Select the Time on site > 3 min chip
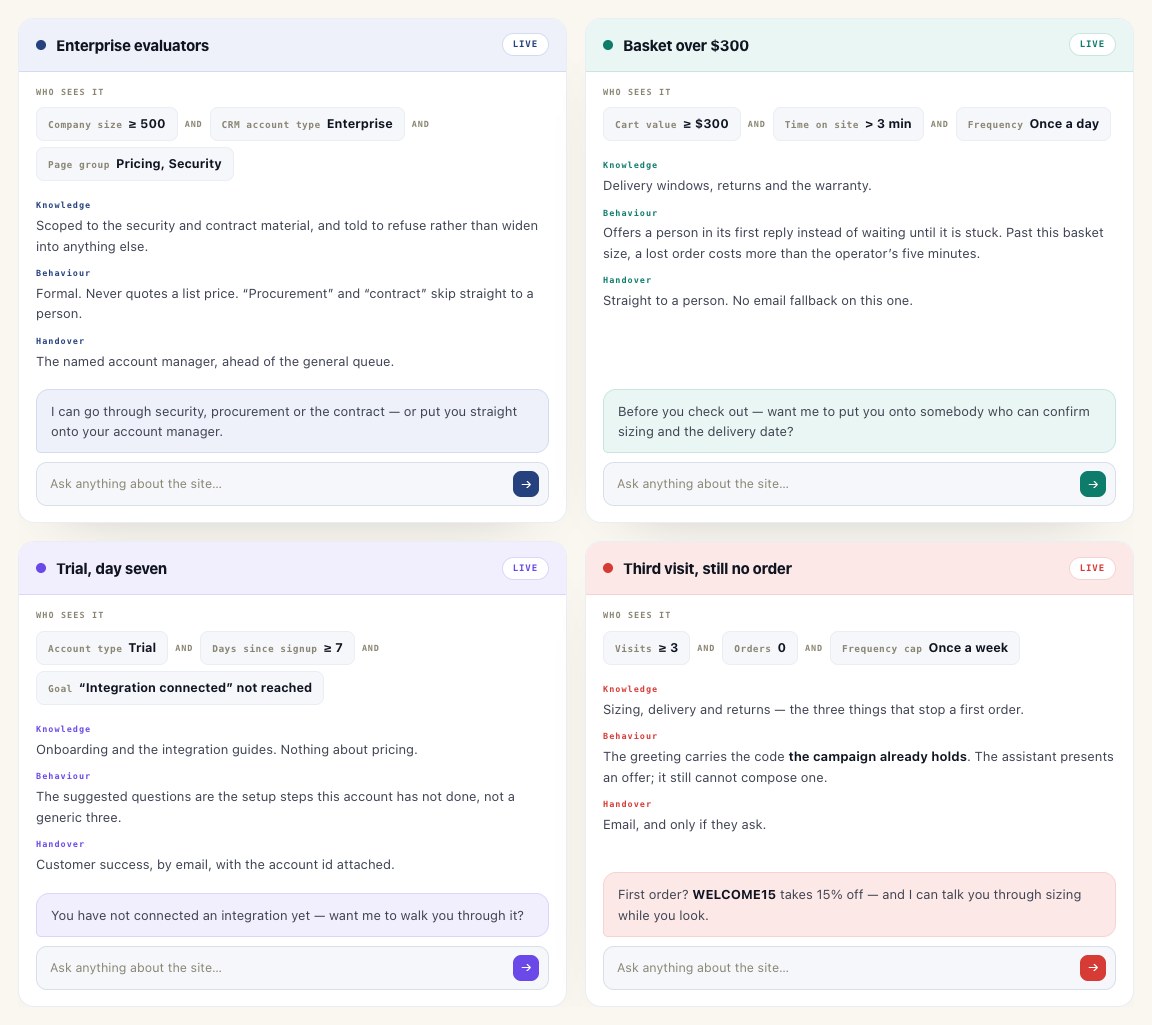The image size is (1152, 1025). point(848,124)
